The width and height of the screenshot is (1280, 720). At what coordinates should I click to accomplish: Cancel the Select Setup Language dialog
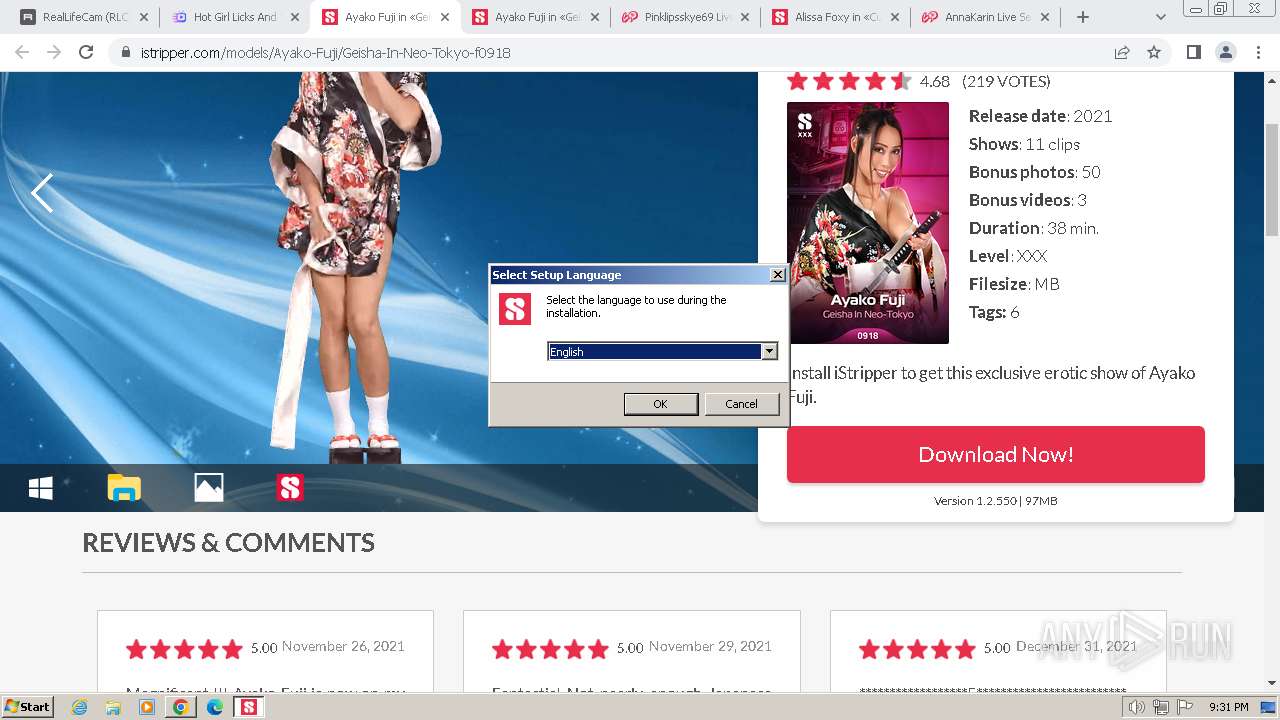point(741,404)
